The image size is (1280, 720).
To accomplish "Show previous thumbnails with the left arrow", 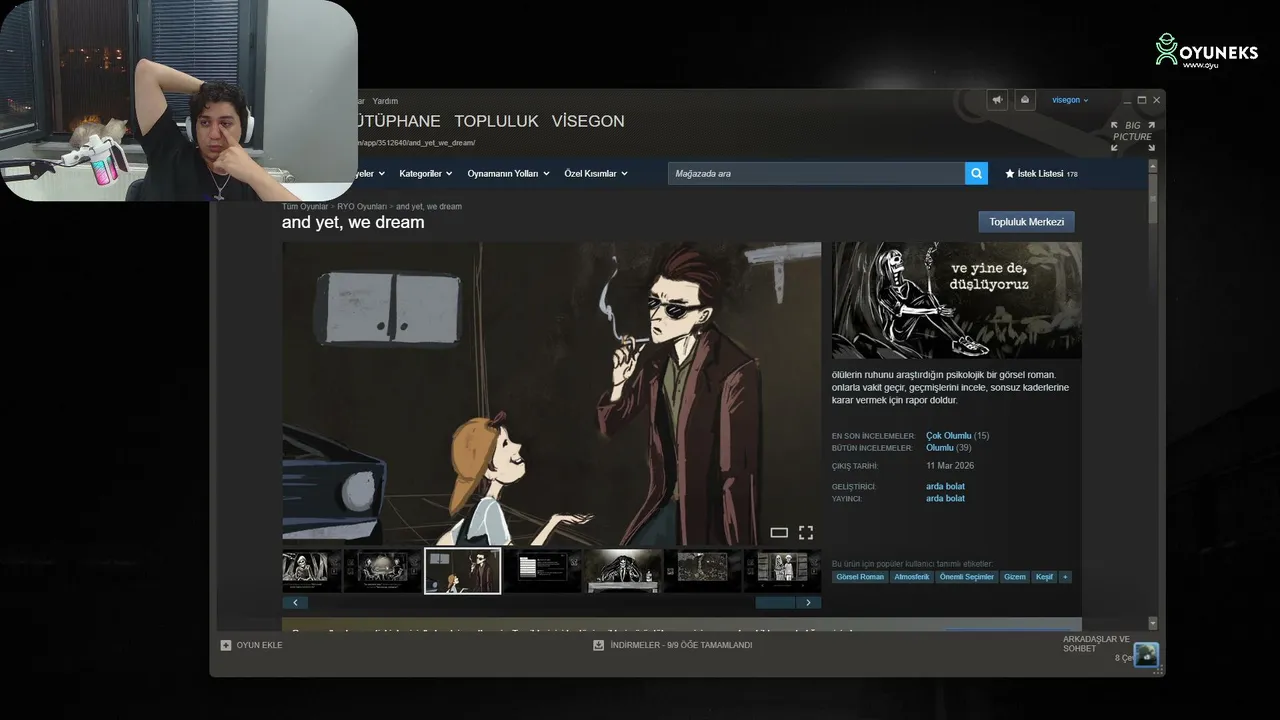I will click(295, 603).
